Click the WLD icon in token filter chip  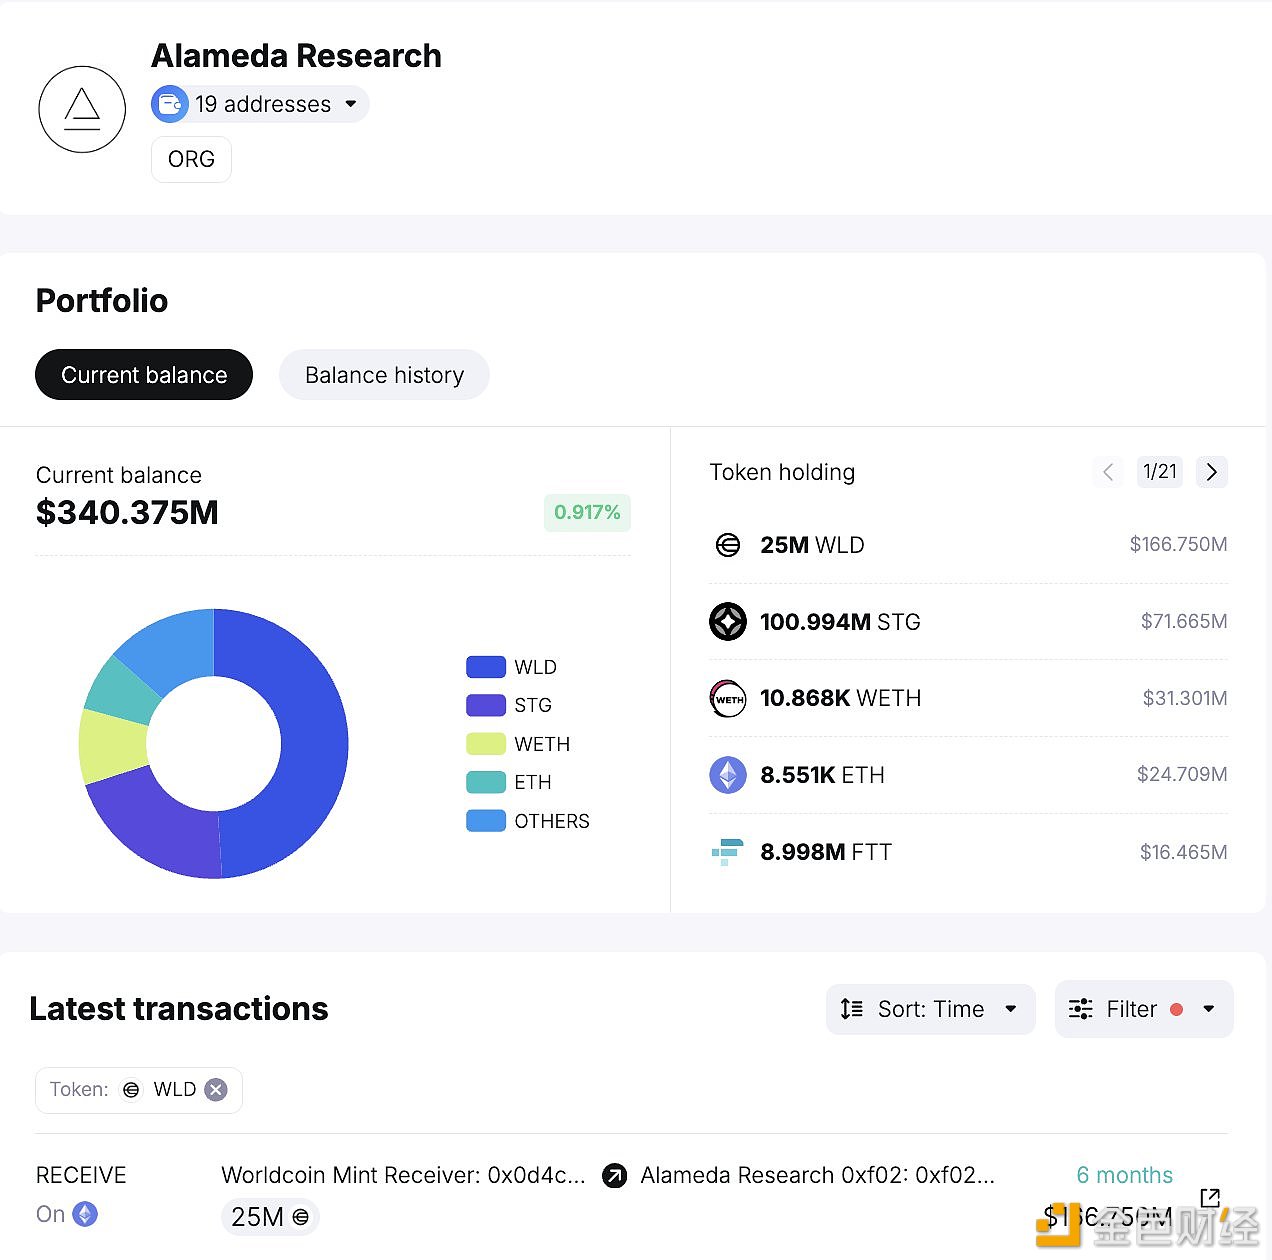tap(131, 1090)
